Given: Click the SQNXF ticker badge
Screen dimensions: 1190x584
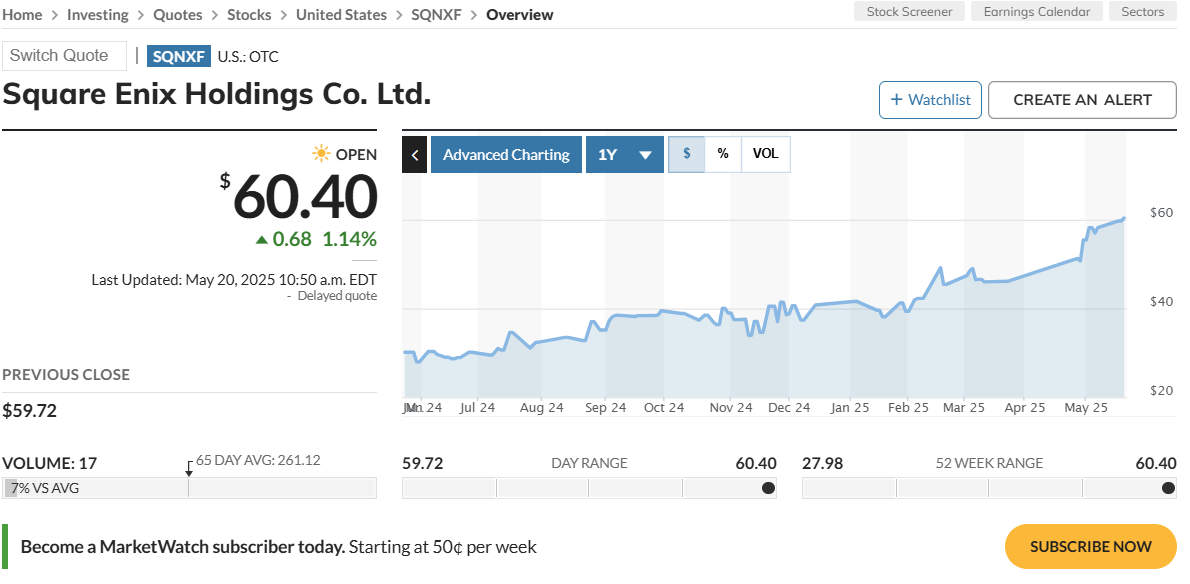Looking at the screenshot, I should point(178,56).
